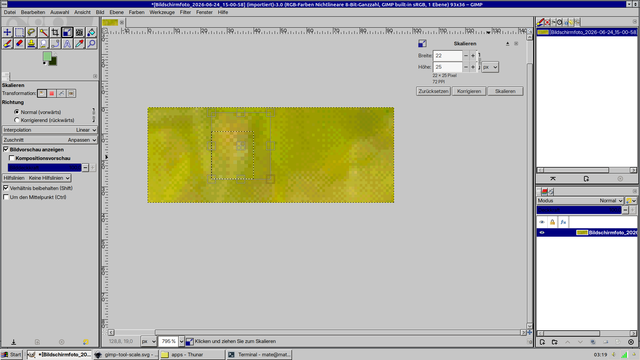Open Farben menu
The height and width of the screenshot is (360, 640).
[x=136, y=12]
